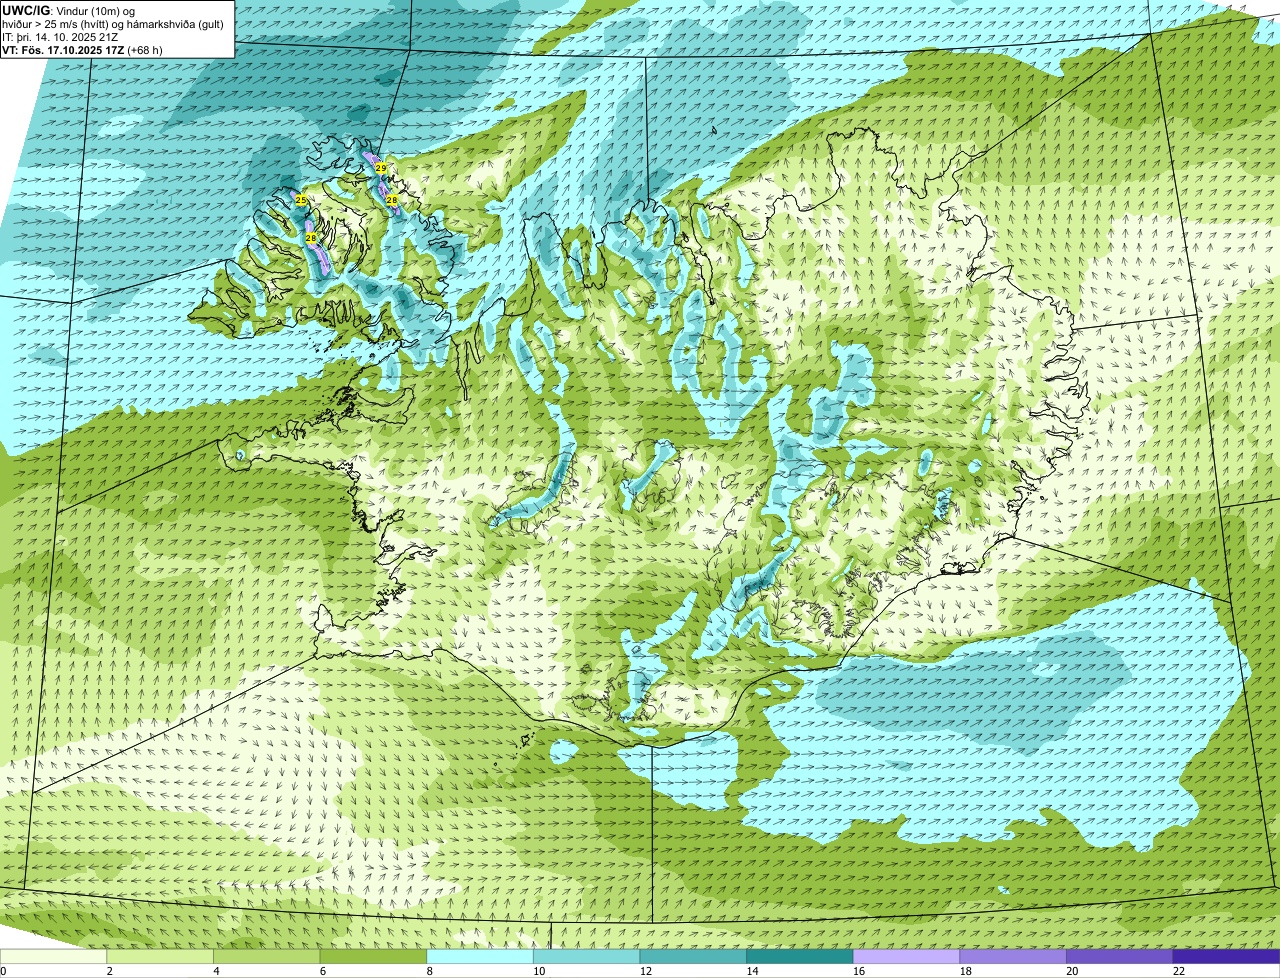Image resolution: width=1280 pixels, height=978 pixels.
Task: Click the 12–14 m/s teal legend swatch
Action: pyautogui.click(x=693, y=956)
